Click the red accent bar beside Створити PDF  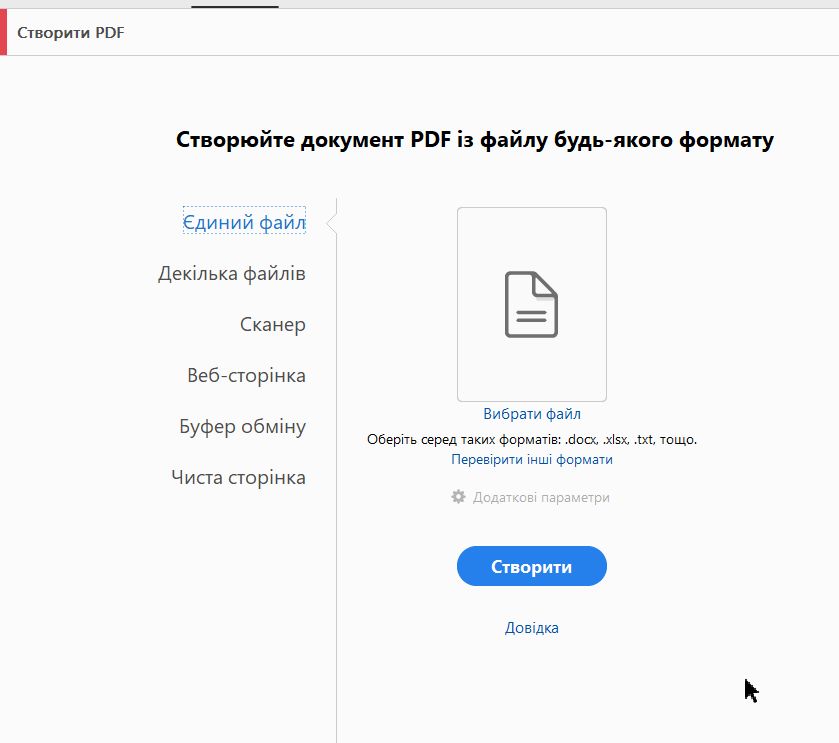(x=4, y=32)
